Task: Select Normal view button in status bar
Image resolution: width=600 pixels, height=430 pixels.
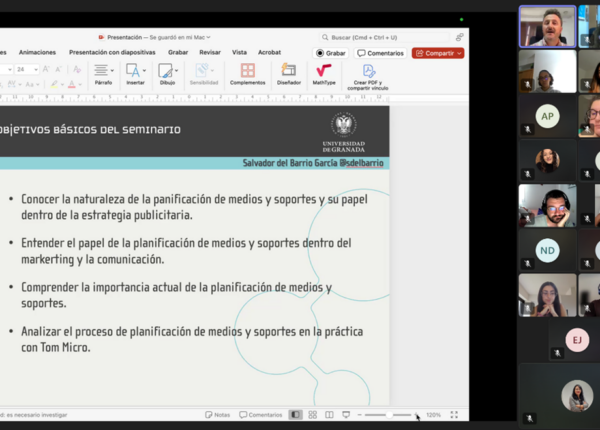Action: click(x=295, y=414)
